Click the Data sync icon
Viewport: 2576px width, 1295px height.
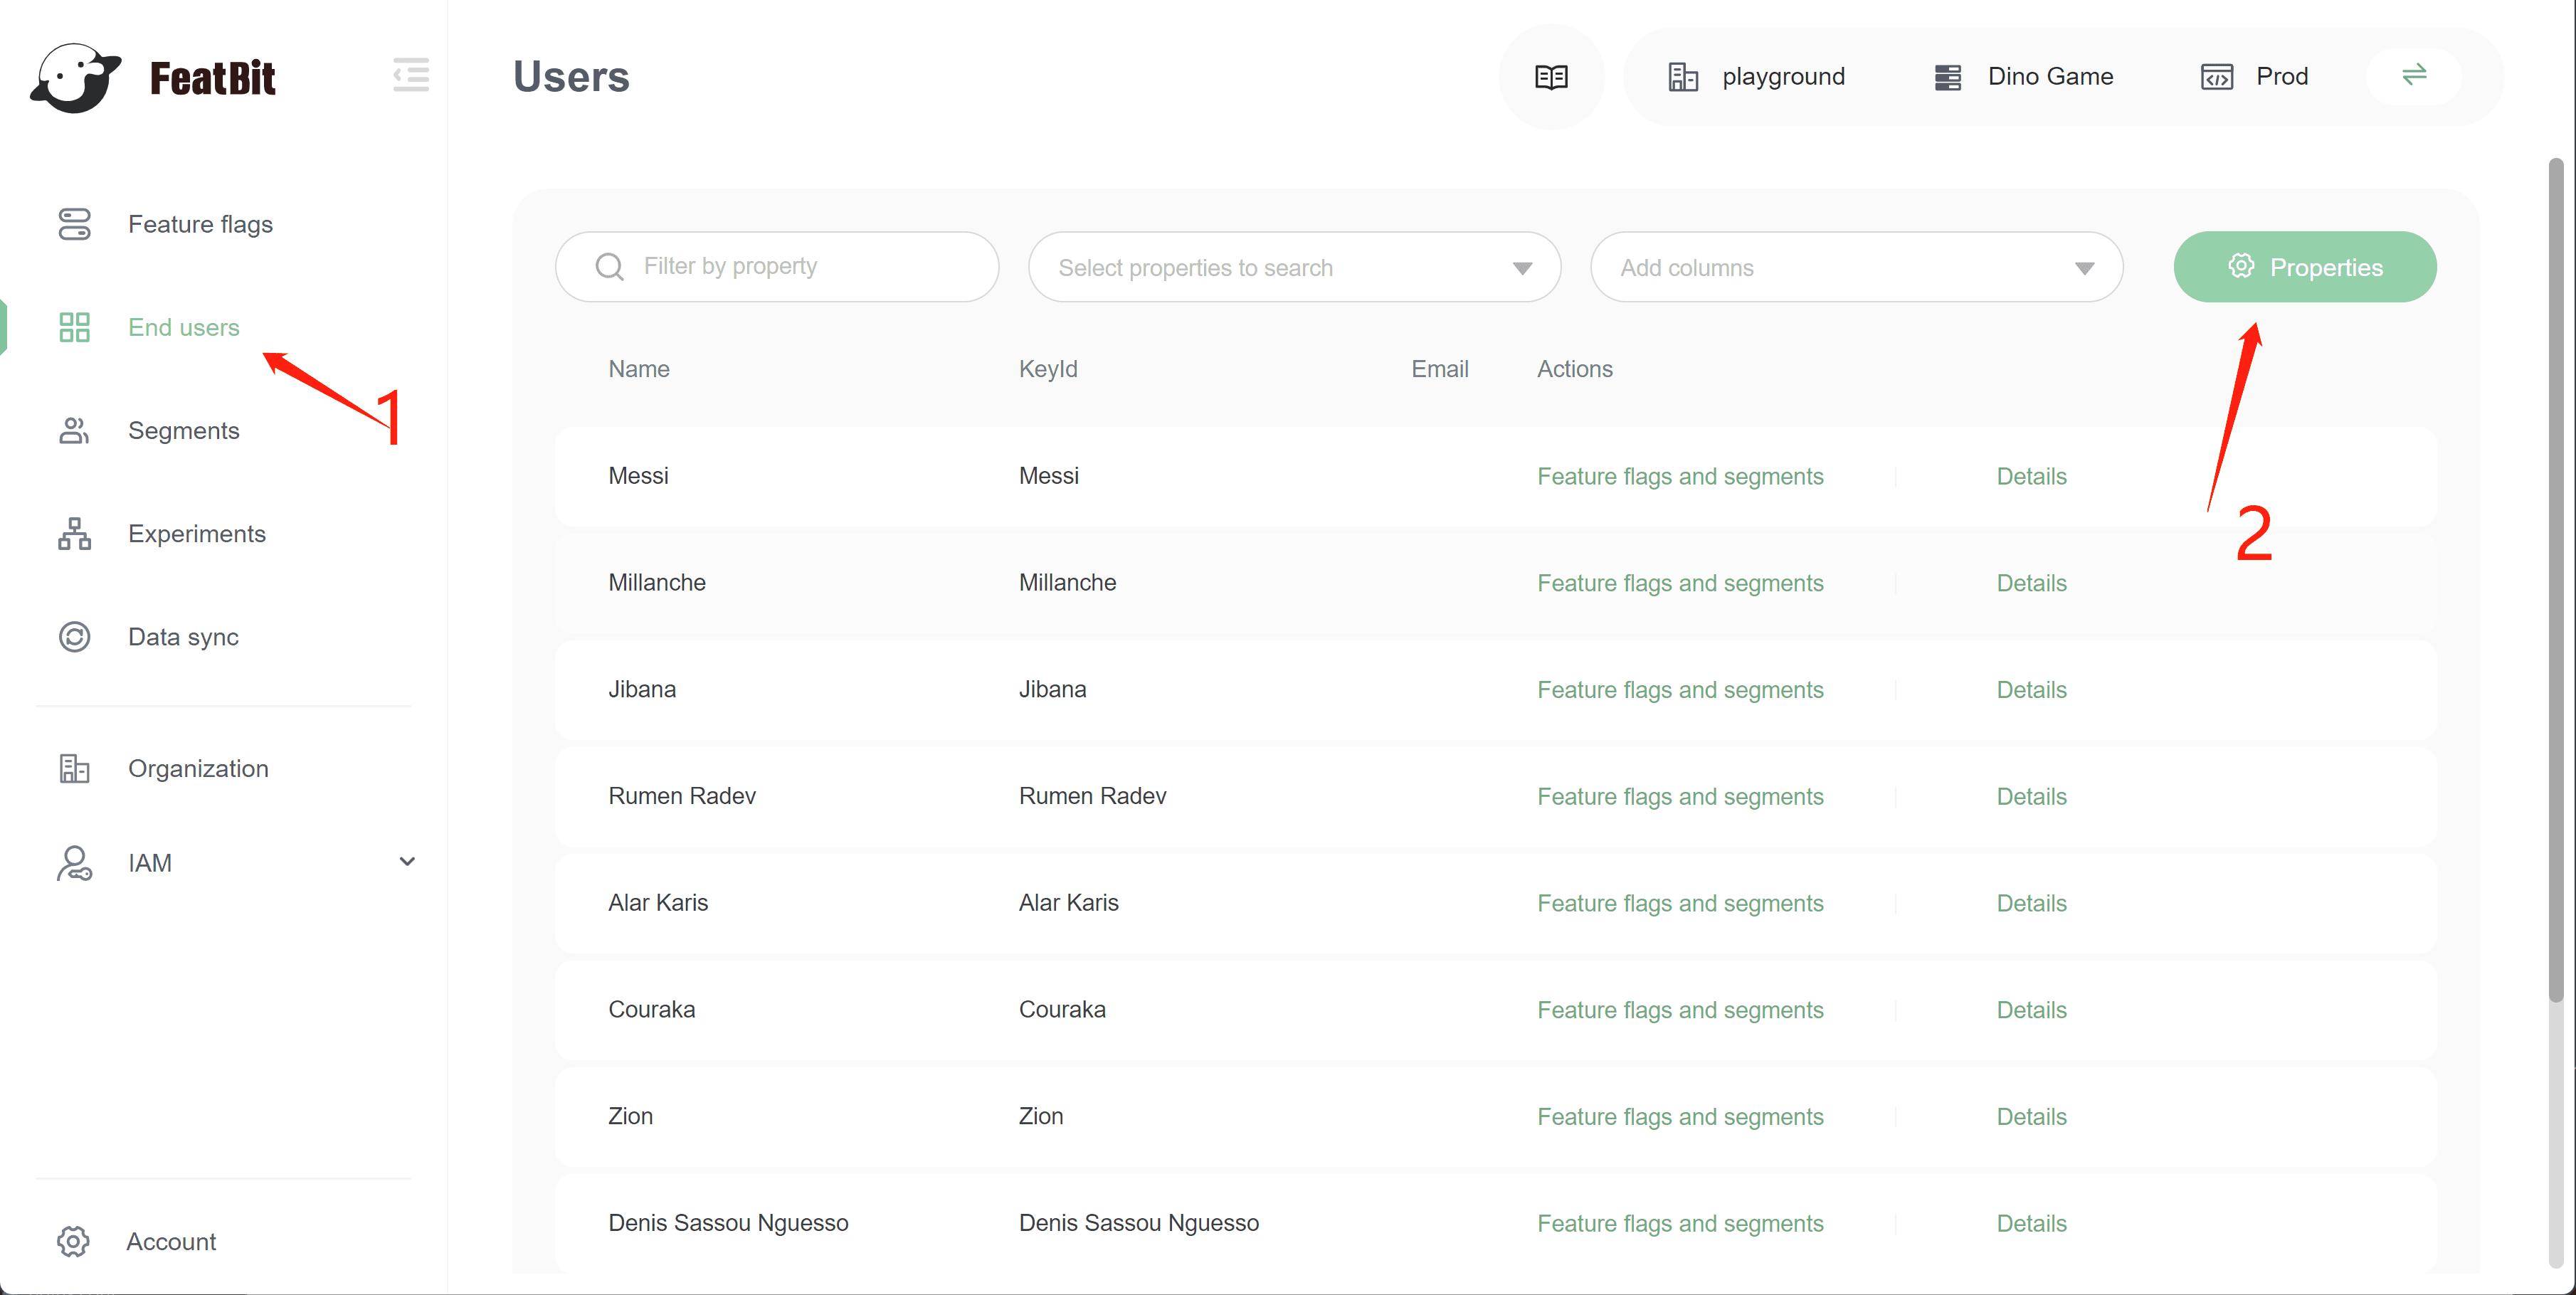point(74,637)
